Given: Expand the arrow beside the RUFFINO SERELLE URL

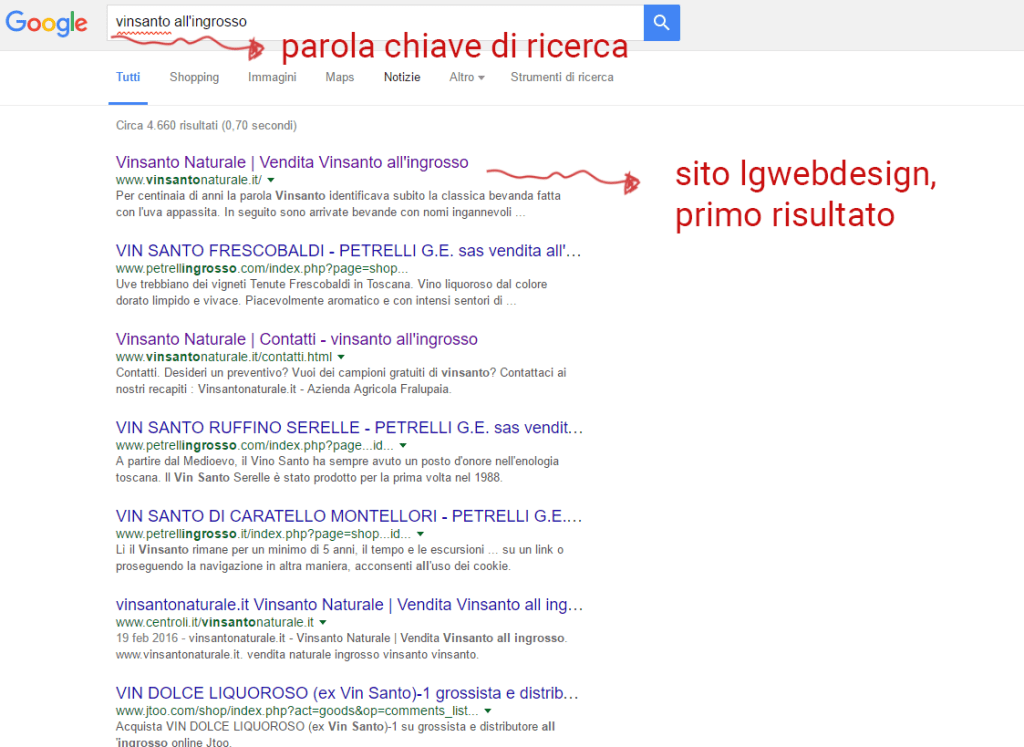Looking at the screenshot, I should pos(403,445).
